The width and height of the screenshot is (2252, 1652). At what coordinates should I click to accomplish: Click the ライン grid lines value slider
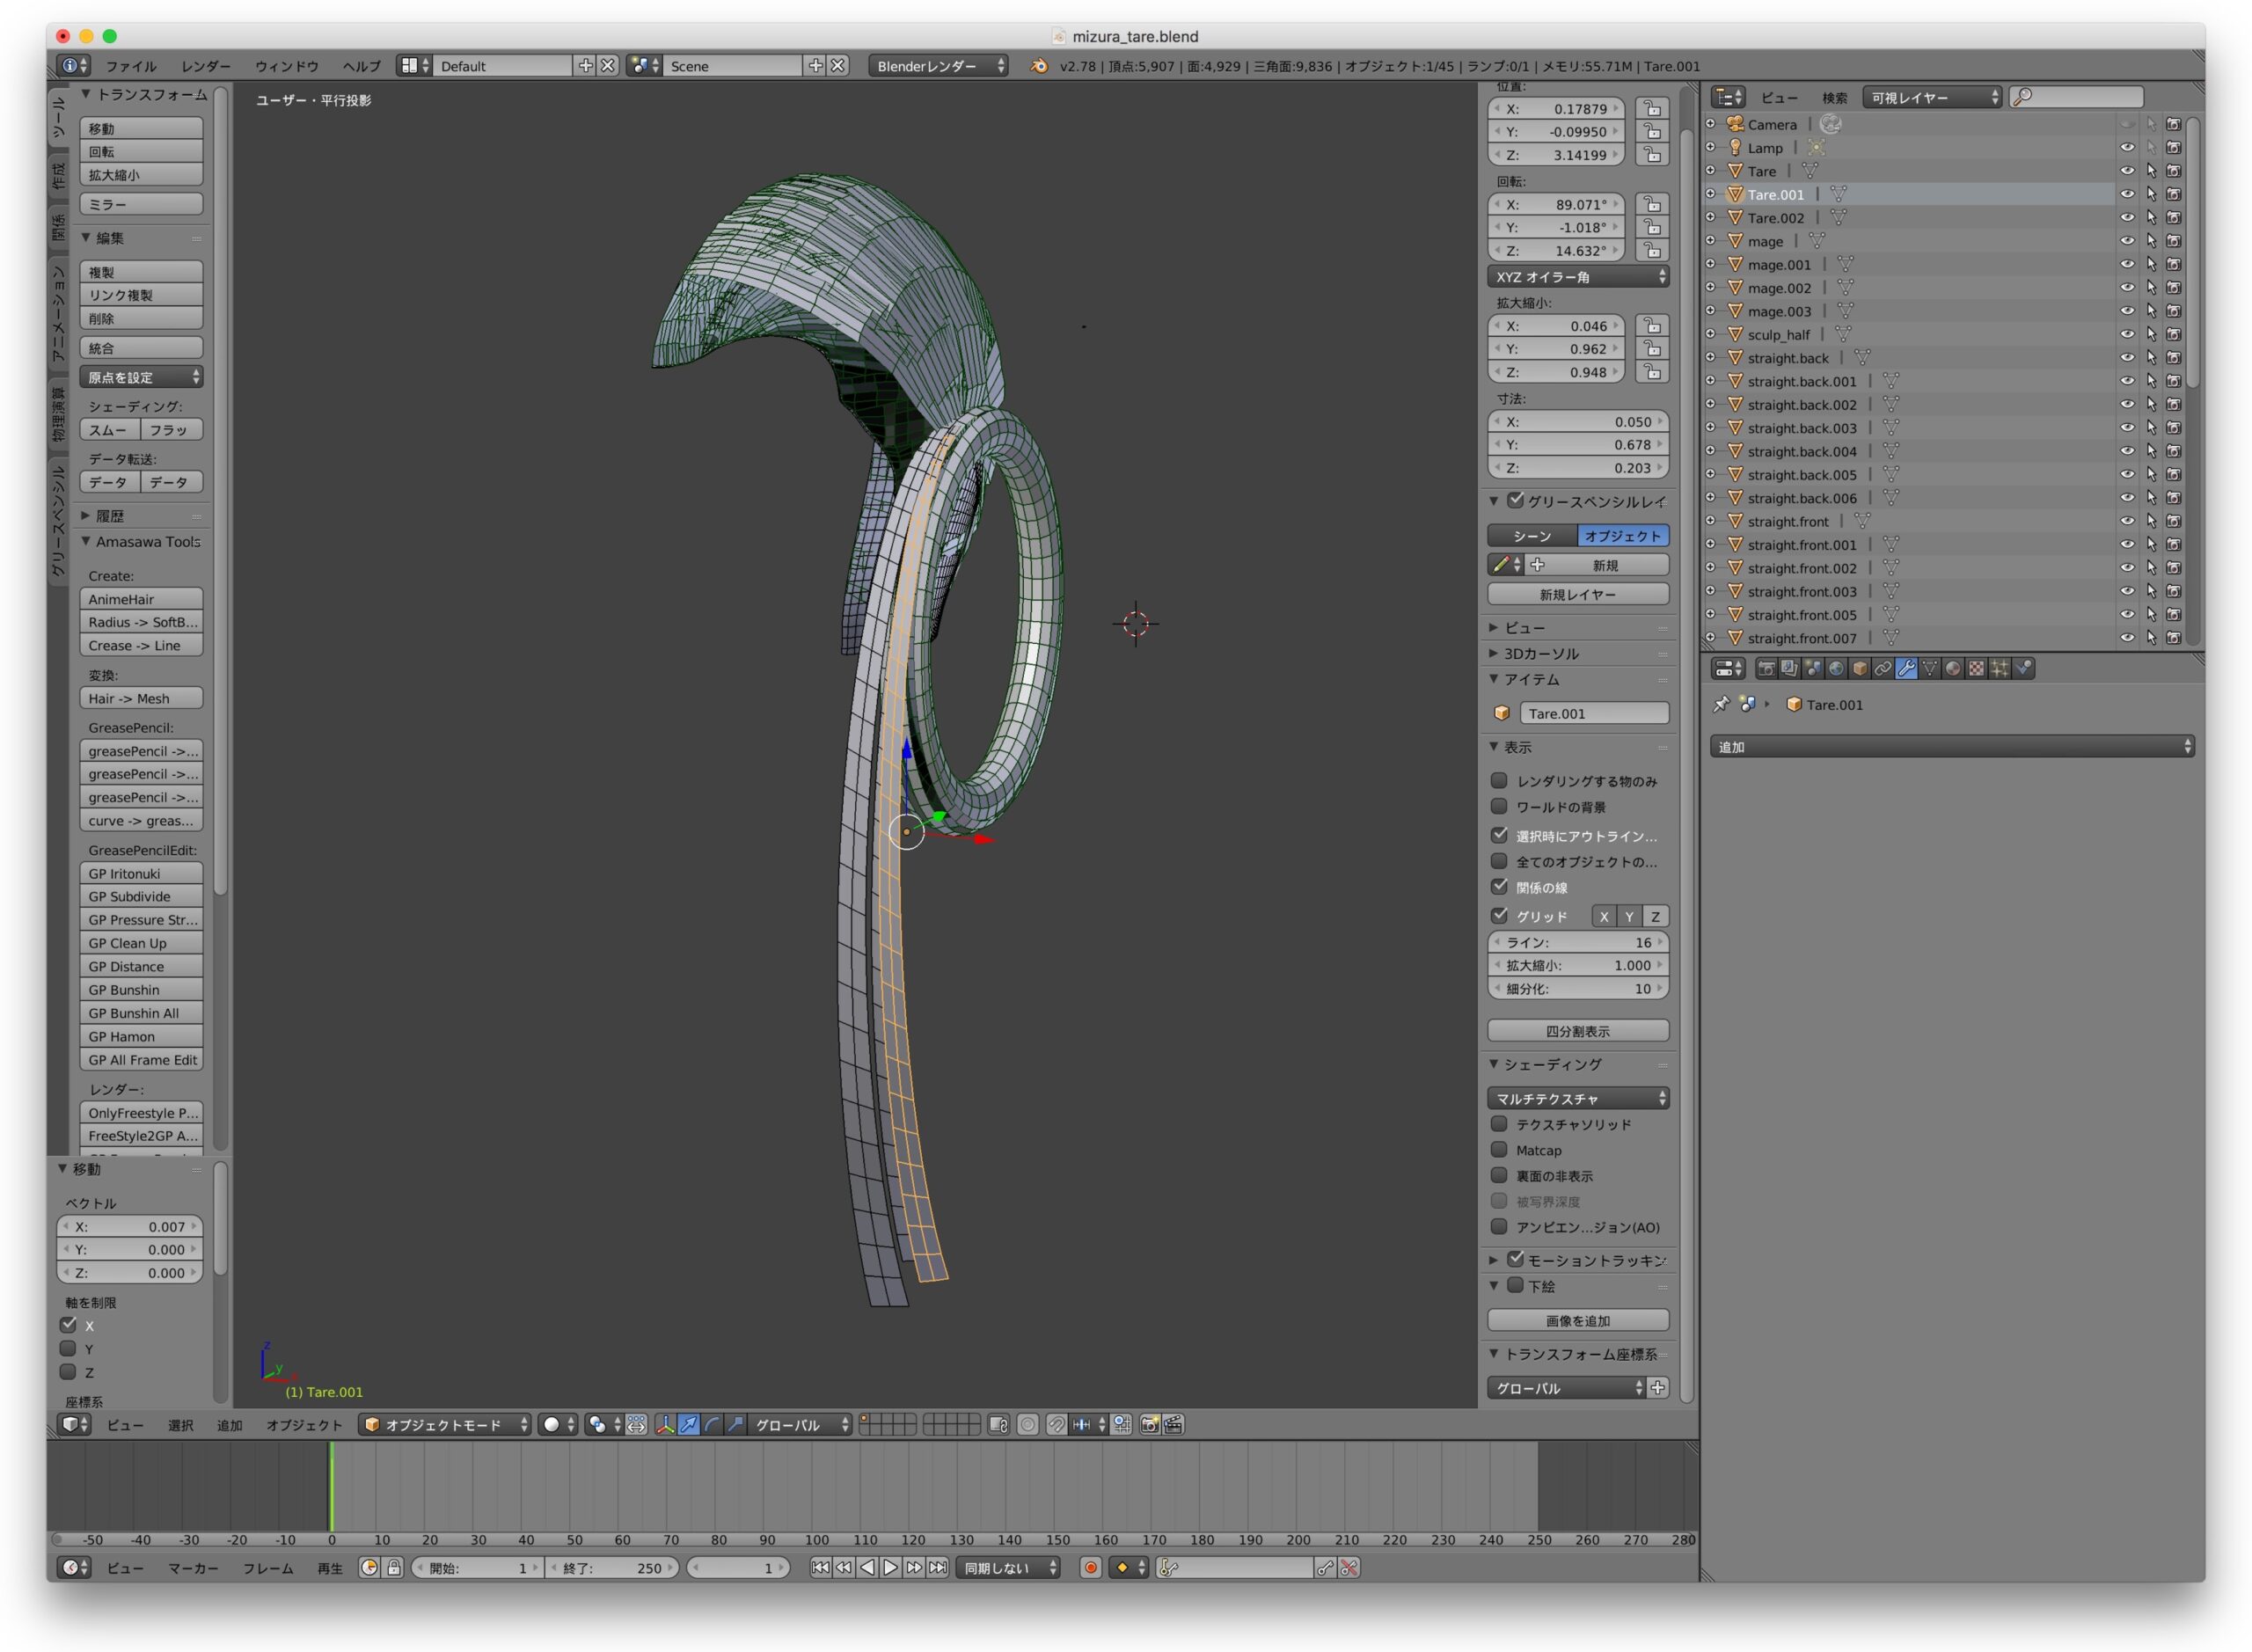[1577, 943]
